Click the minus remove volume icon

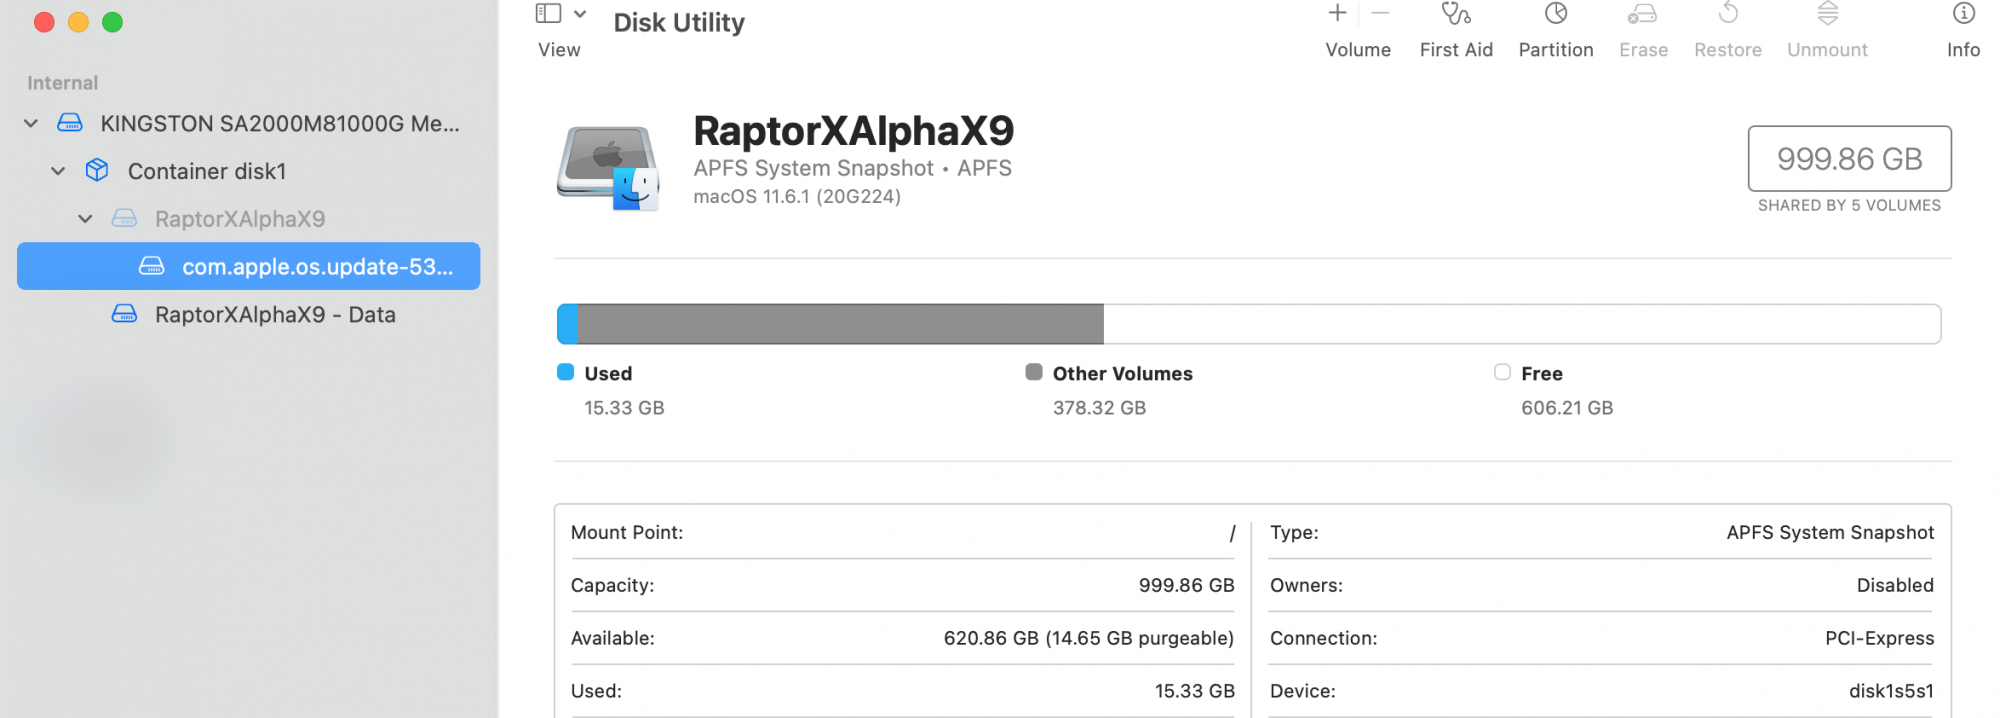(1380, 13)
